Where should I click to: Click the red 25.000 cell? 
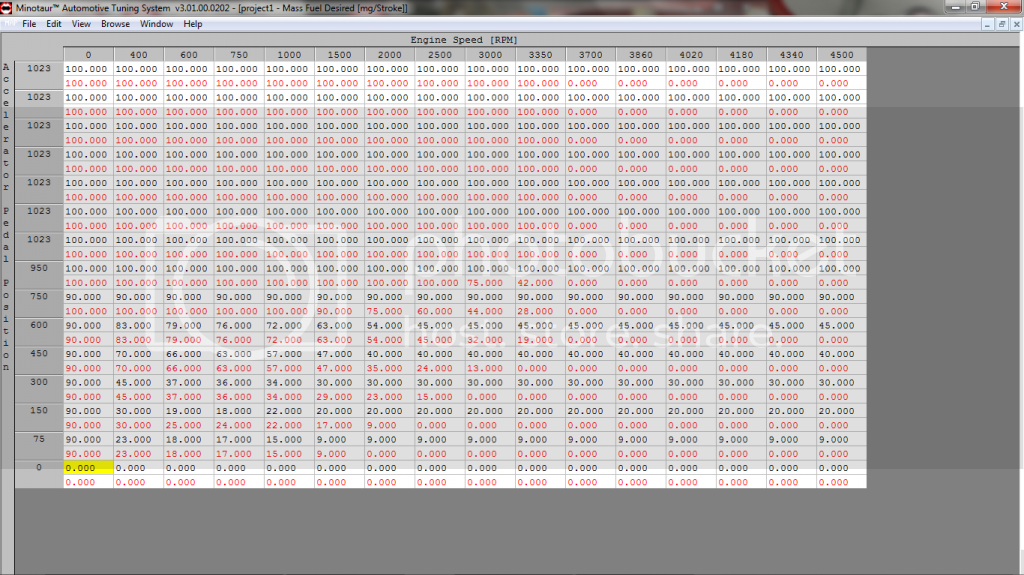point(189,425)
